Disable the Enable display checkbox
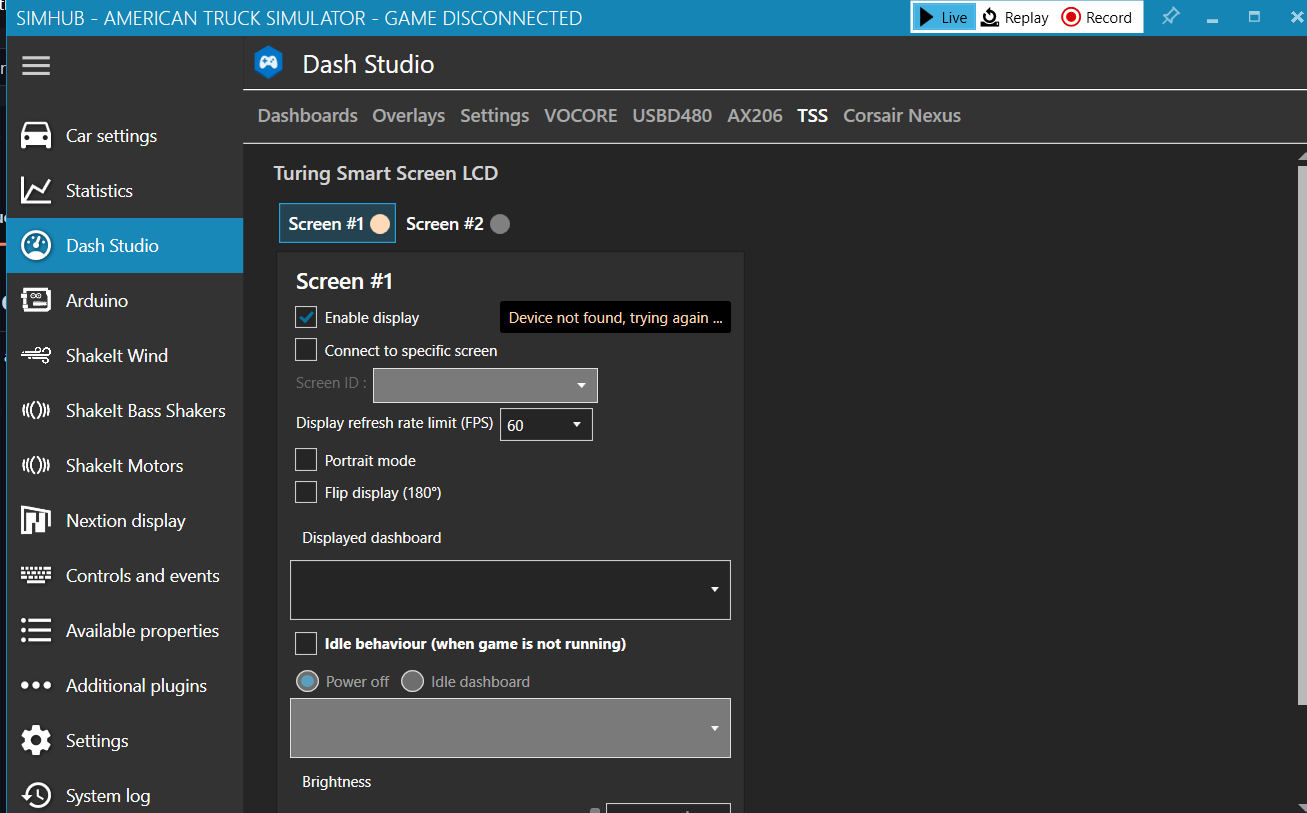Image resolution: width=1307 pixels, height=813 pixels. click(x=306, y=317)
